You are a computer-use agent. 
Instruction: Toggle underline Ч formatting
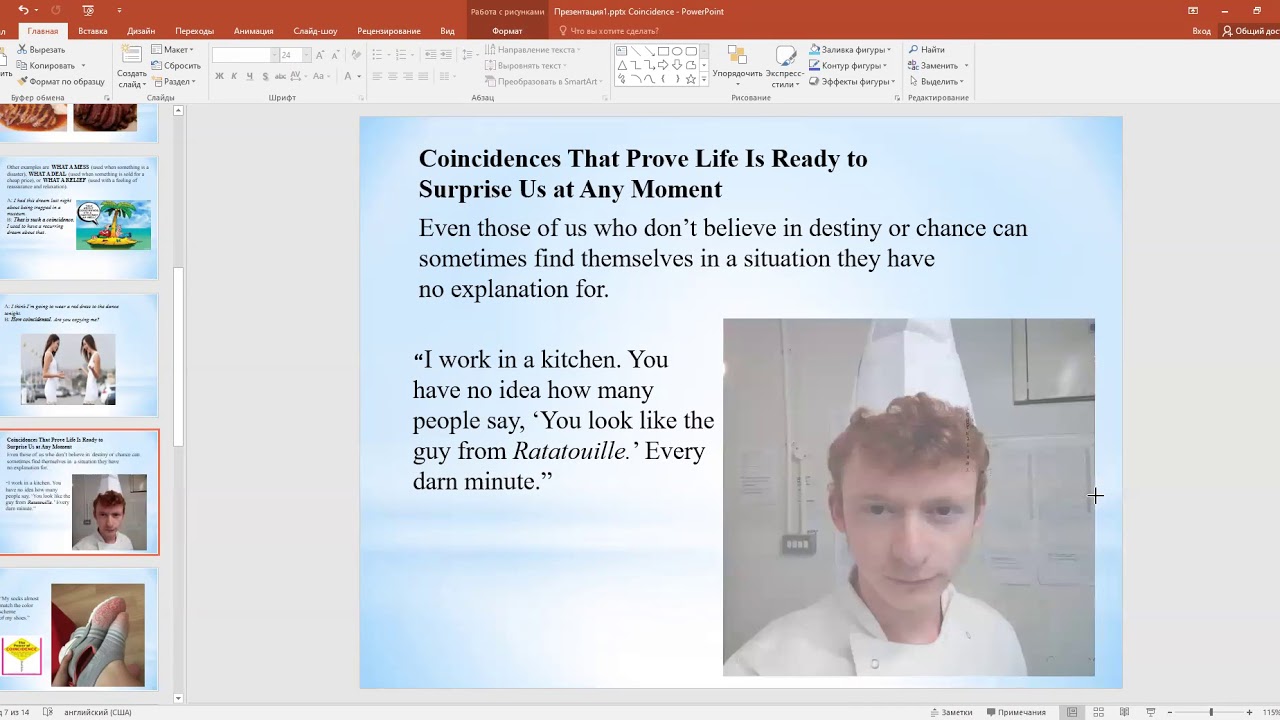tap(249, 76)
